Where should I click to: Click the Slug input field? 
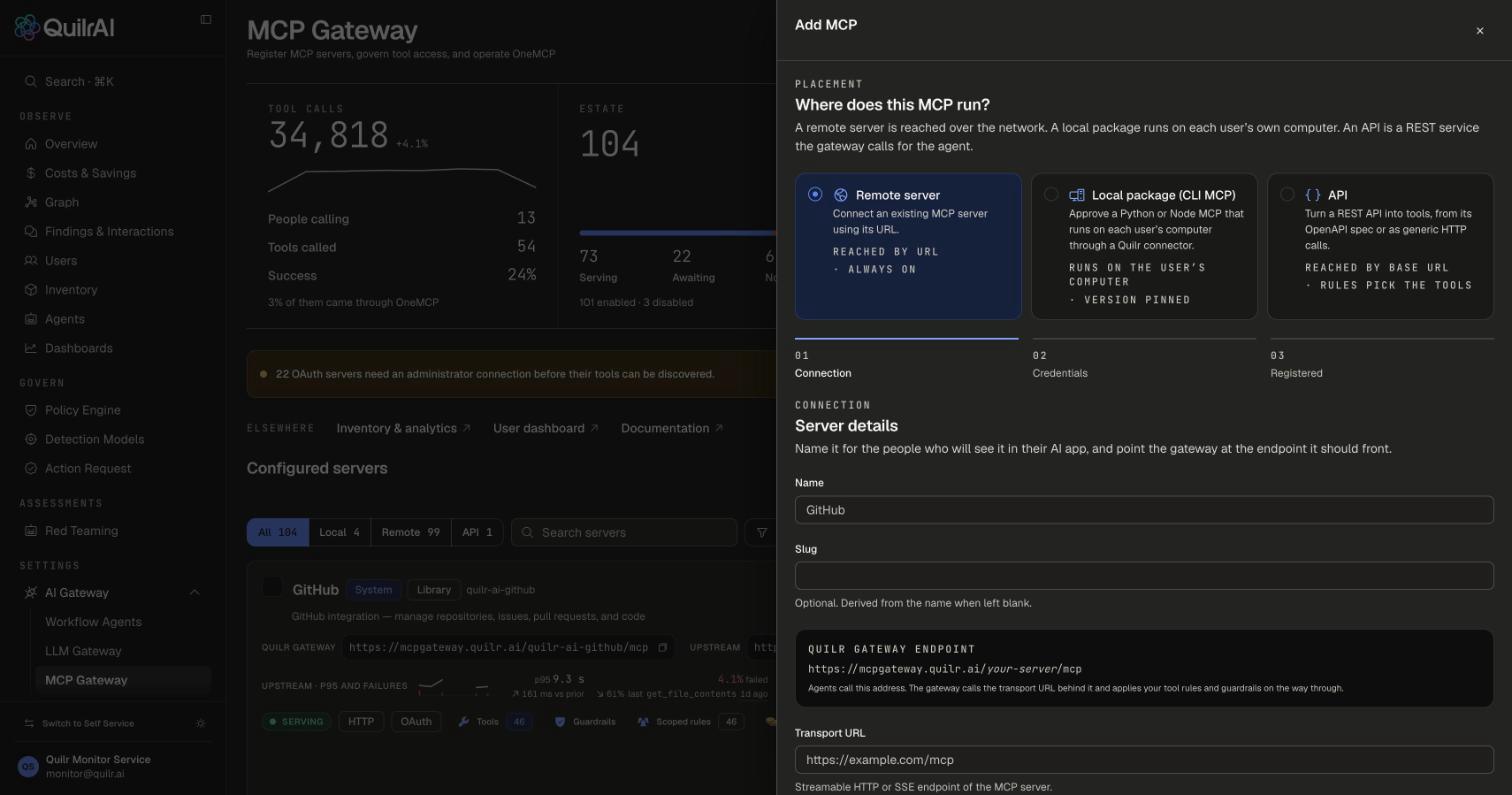point(1144,576)
